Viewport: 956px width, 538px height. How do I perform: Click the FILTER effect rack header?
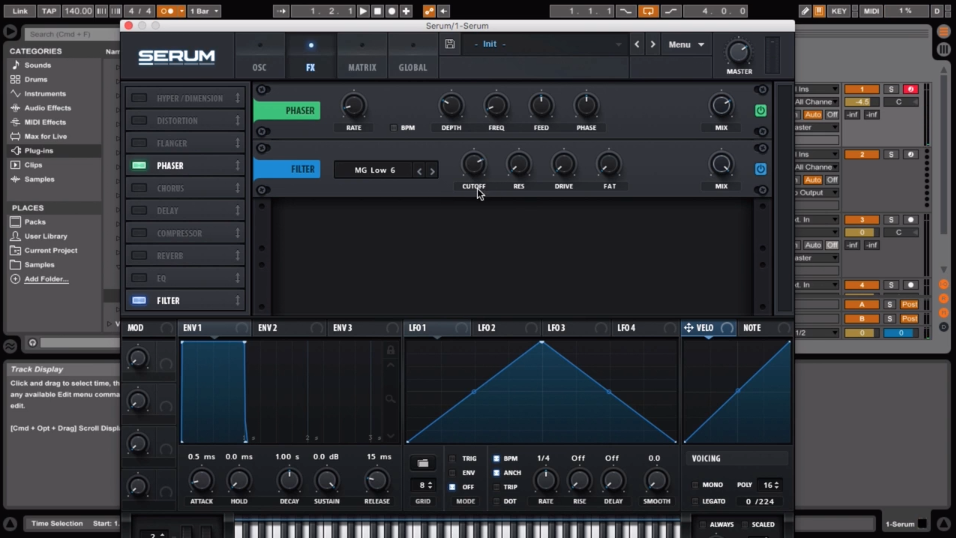[x=287, y=169]
